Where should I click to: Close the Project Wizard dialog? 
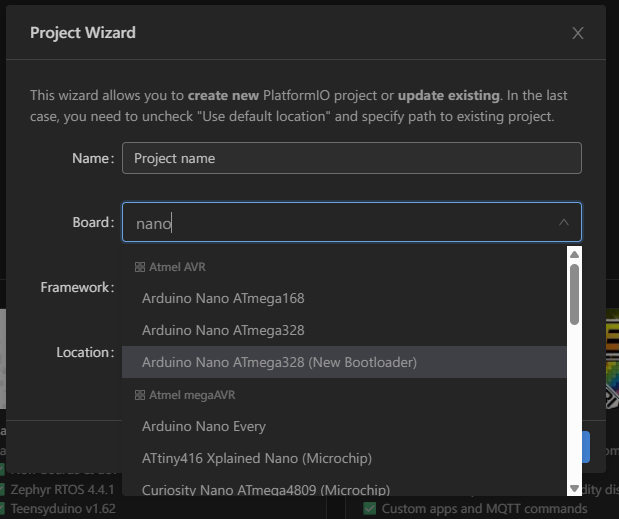click(x=578, y=33)
